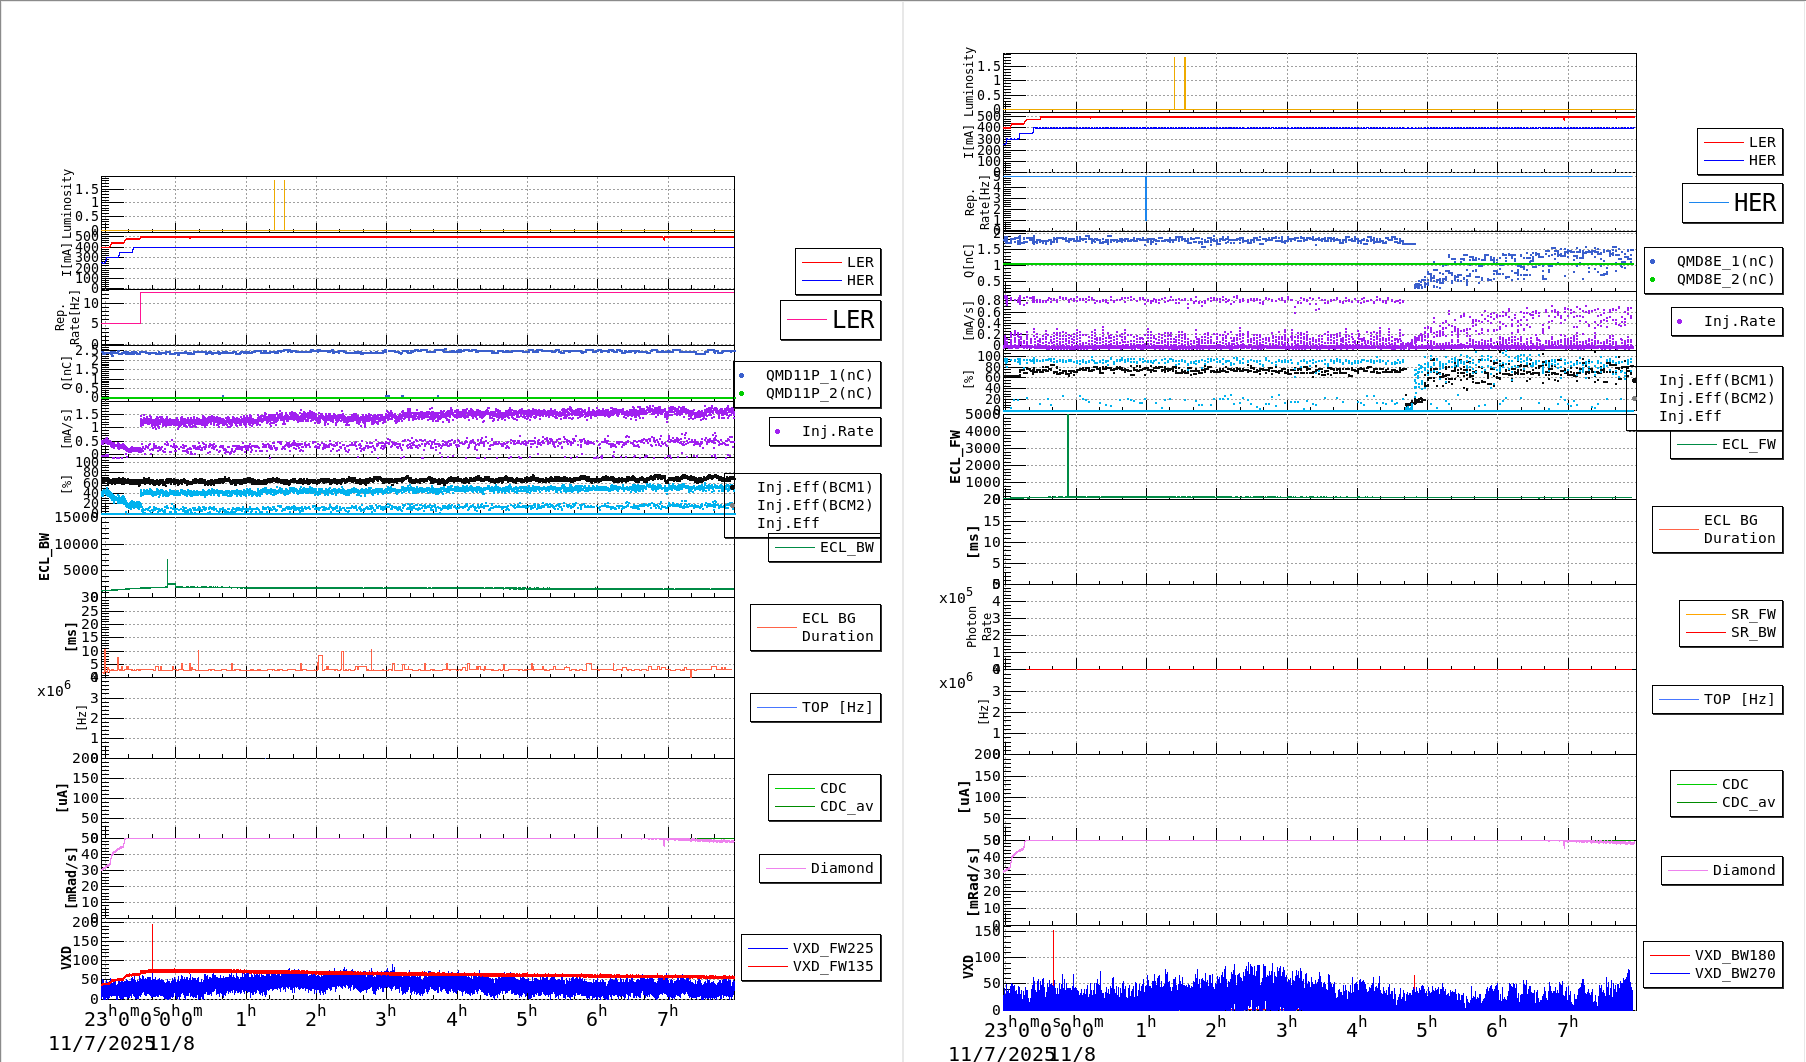
Task: Select the ECL_FW legend entry
Action: tap(1747, 445)
